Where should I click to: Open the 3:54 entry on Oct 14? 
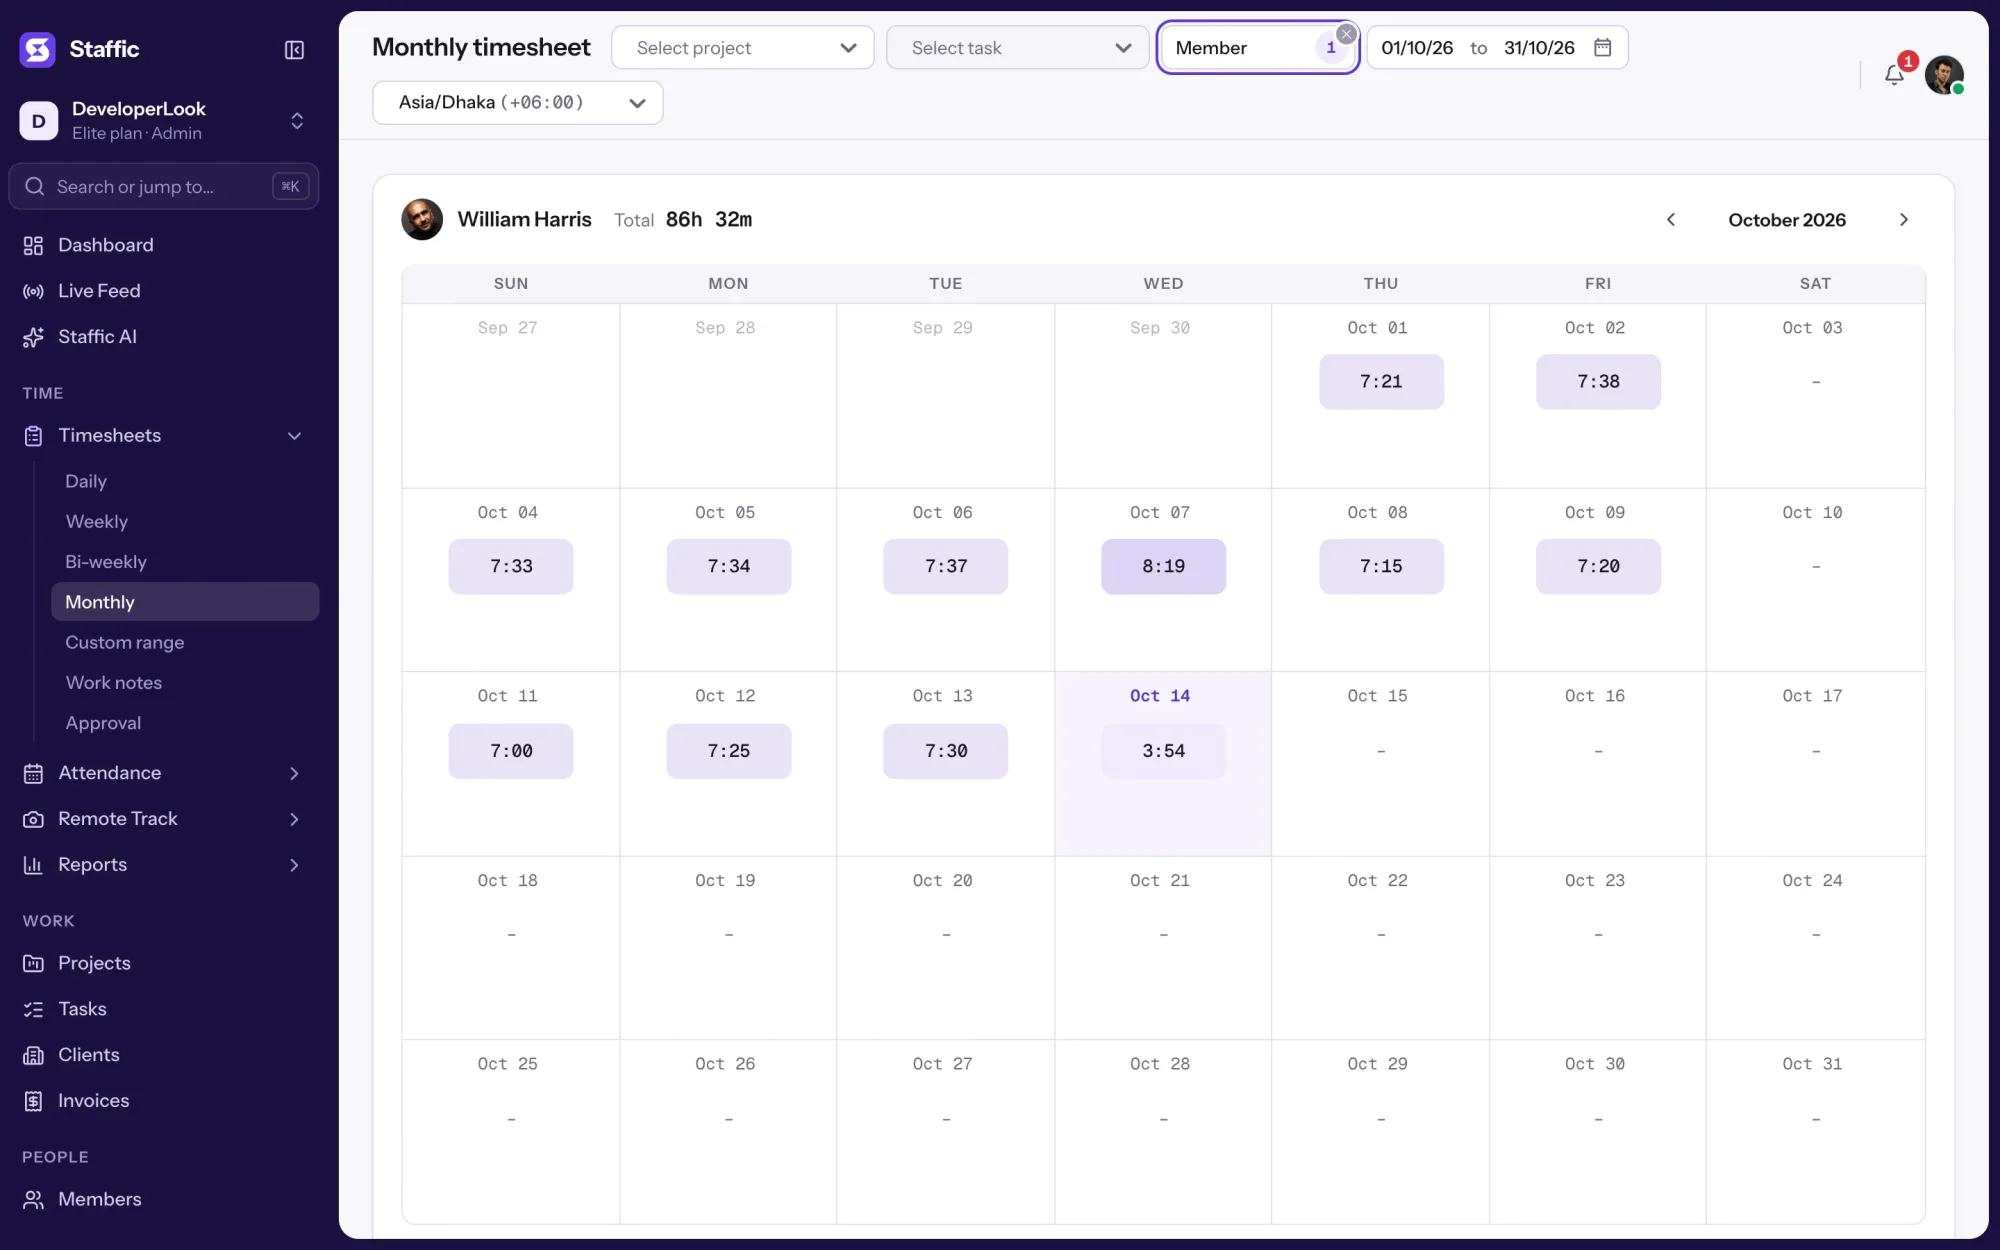[1163, 751]
